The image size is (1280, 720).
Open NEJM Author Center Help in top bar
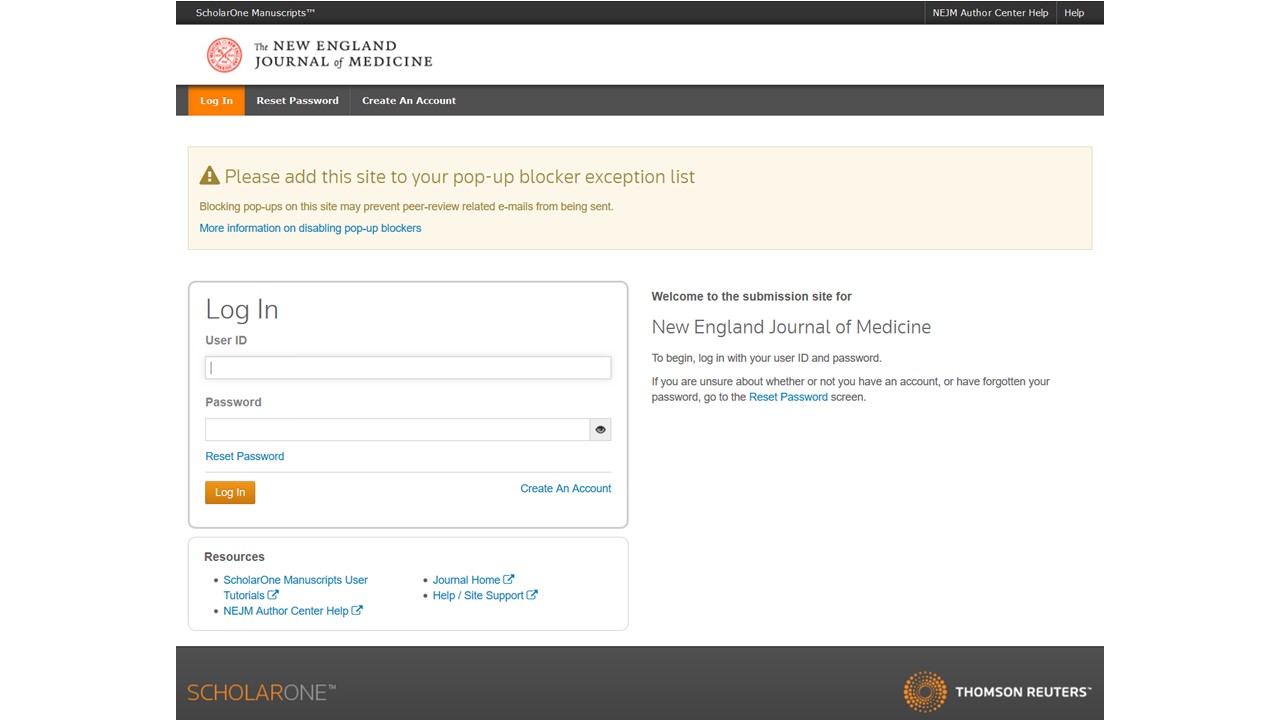[x=990, y=13]
